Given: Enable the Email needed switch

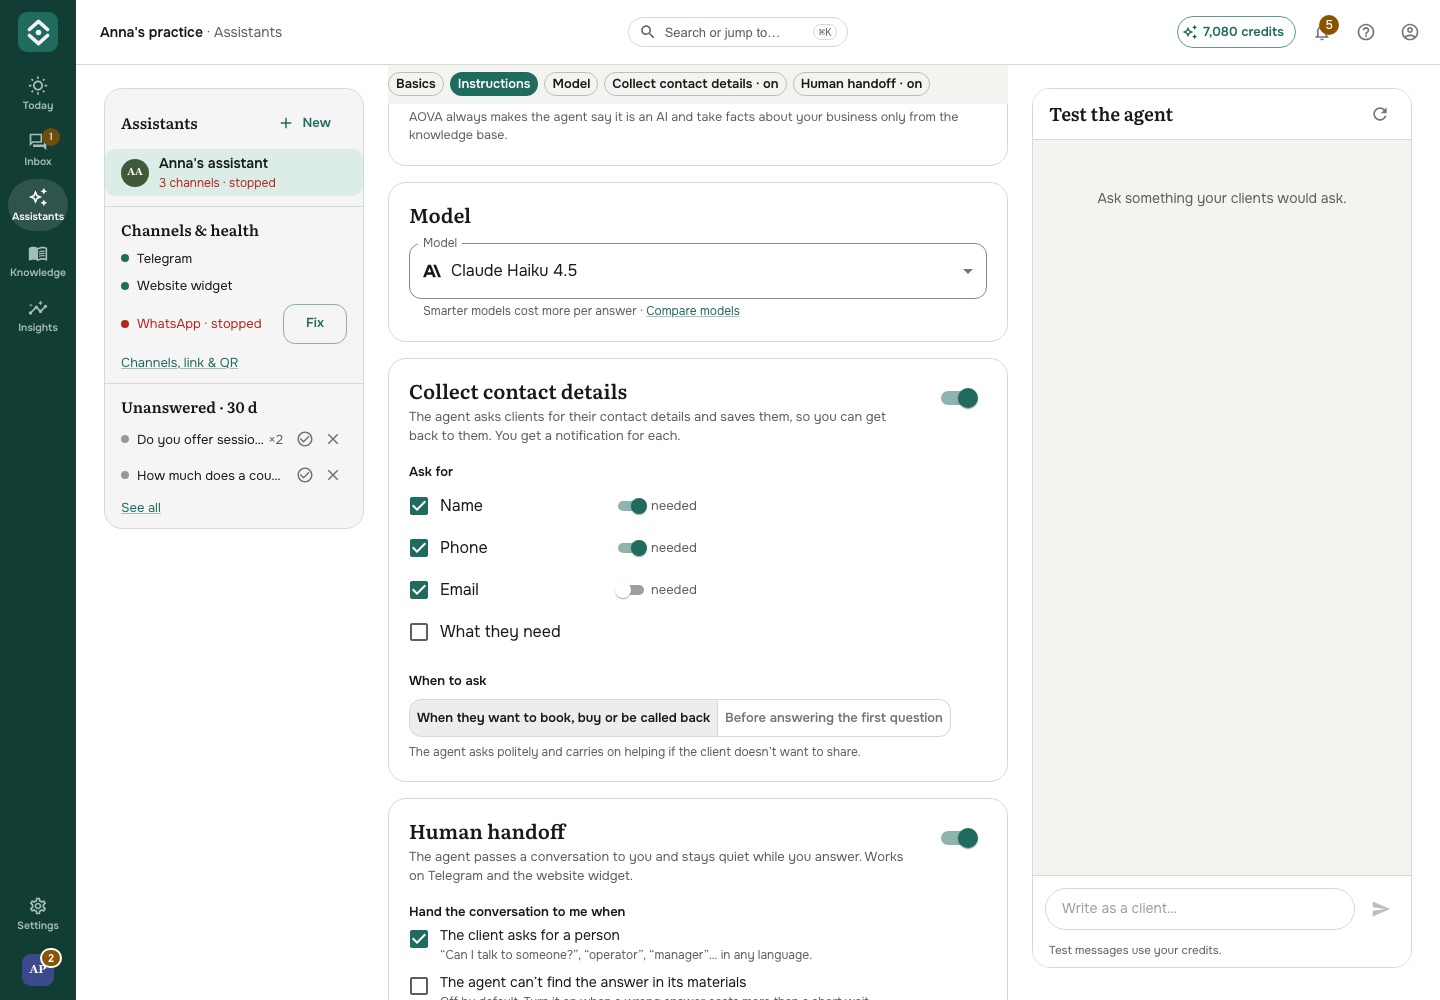Looking at the screenshot, I should tap(629, 590).
